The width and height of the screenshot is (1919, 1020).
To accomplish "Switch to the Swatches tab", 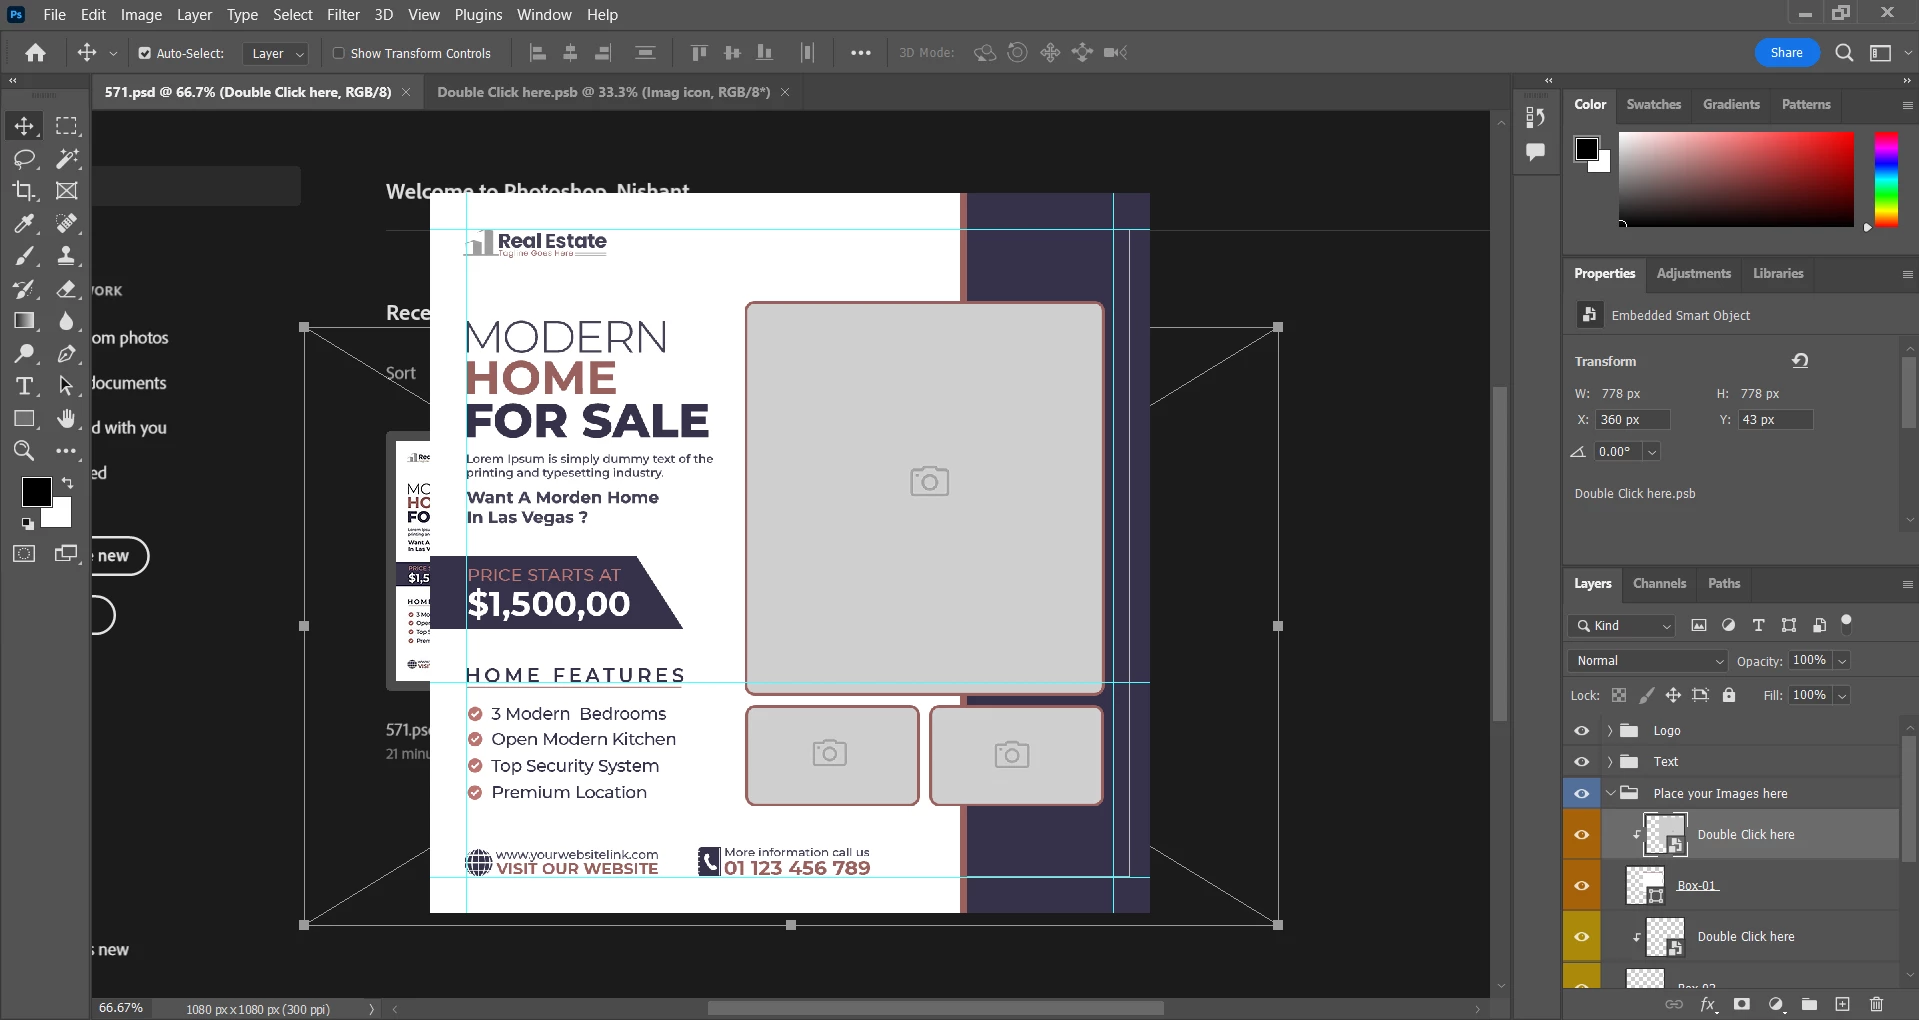I will (1653, 104).
